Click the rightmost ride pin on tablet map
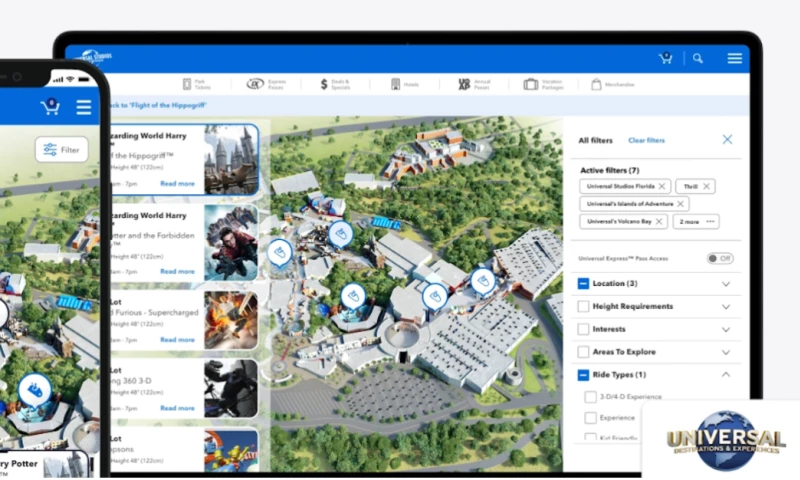This screenshot has width=800, height=480. tap(483, 282)
